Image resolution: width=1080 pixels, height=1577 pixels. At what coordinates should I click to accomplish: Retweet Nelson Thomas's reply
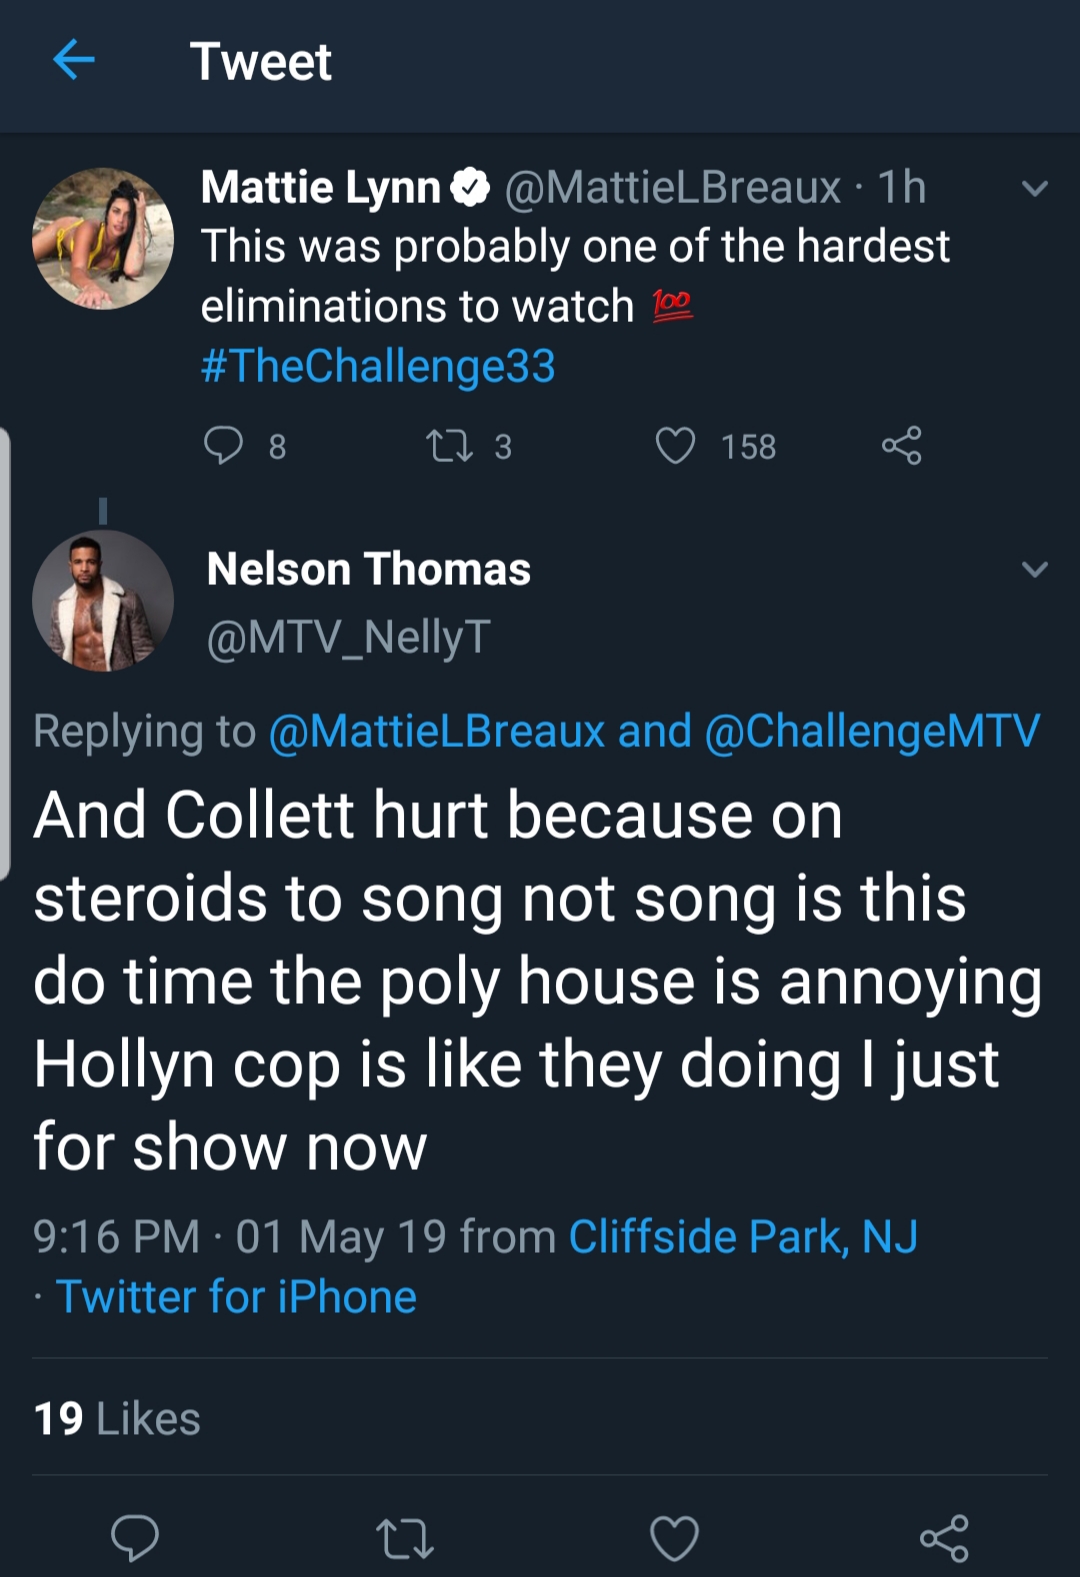point(404,1538)
